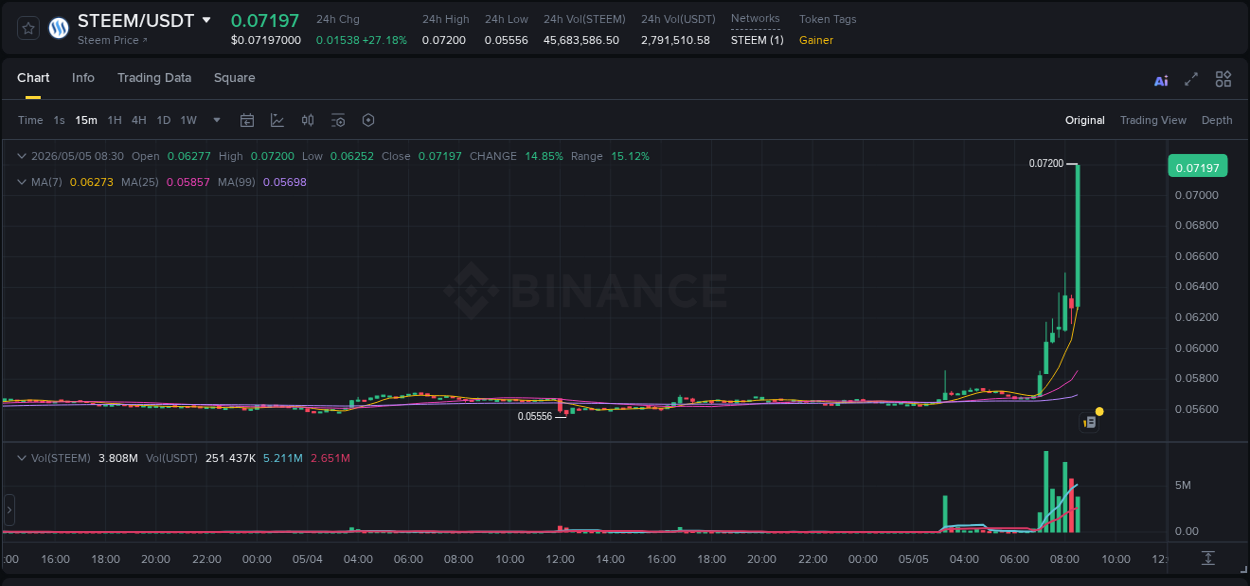Switch to the Trading Data tab

154,78
